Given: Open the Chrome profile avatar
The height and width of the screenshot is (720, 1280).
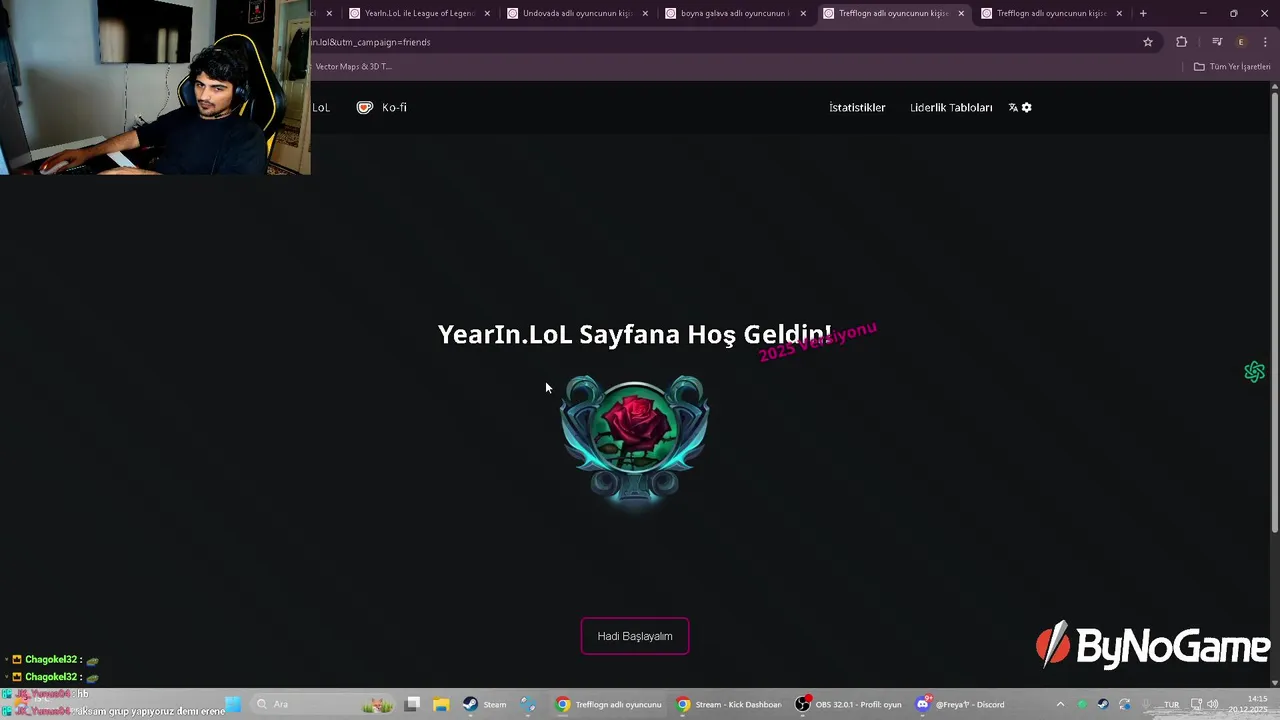Looking at the screenshot, I should coord(1241,42).
